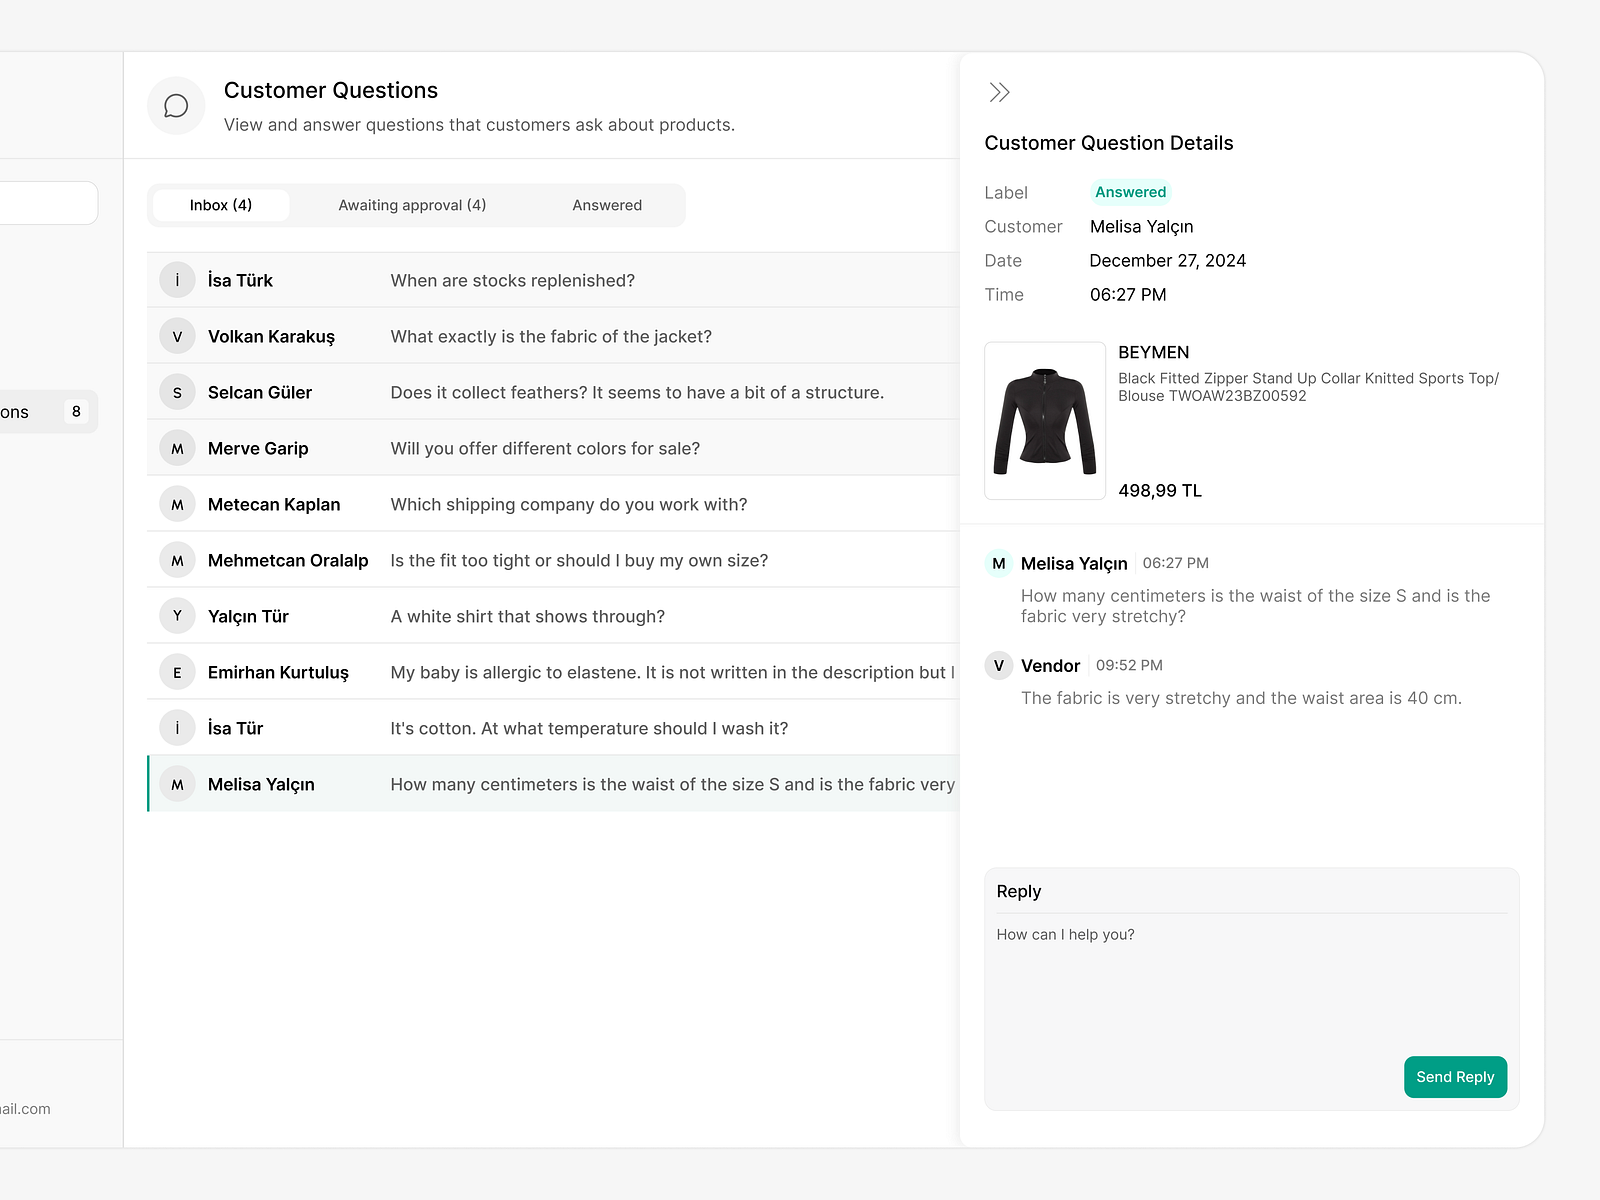Click the Vendor avatar icon in the conversation

[x=998, y=665]
